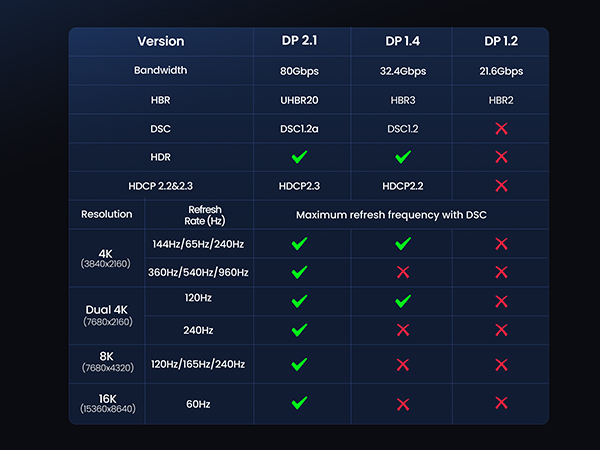The image size is (600, 450).
Task: Click the Dual 4K (7680x2160) resolution cell
Action: pos(107,315)
